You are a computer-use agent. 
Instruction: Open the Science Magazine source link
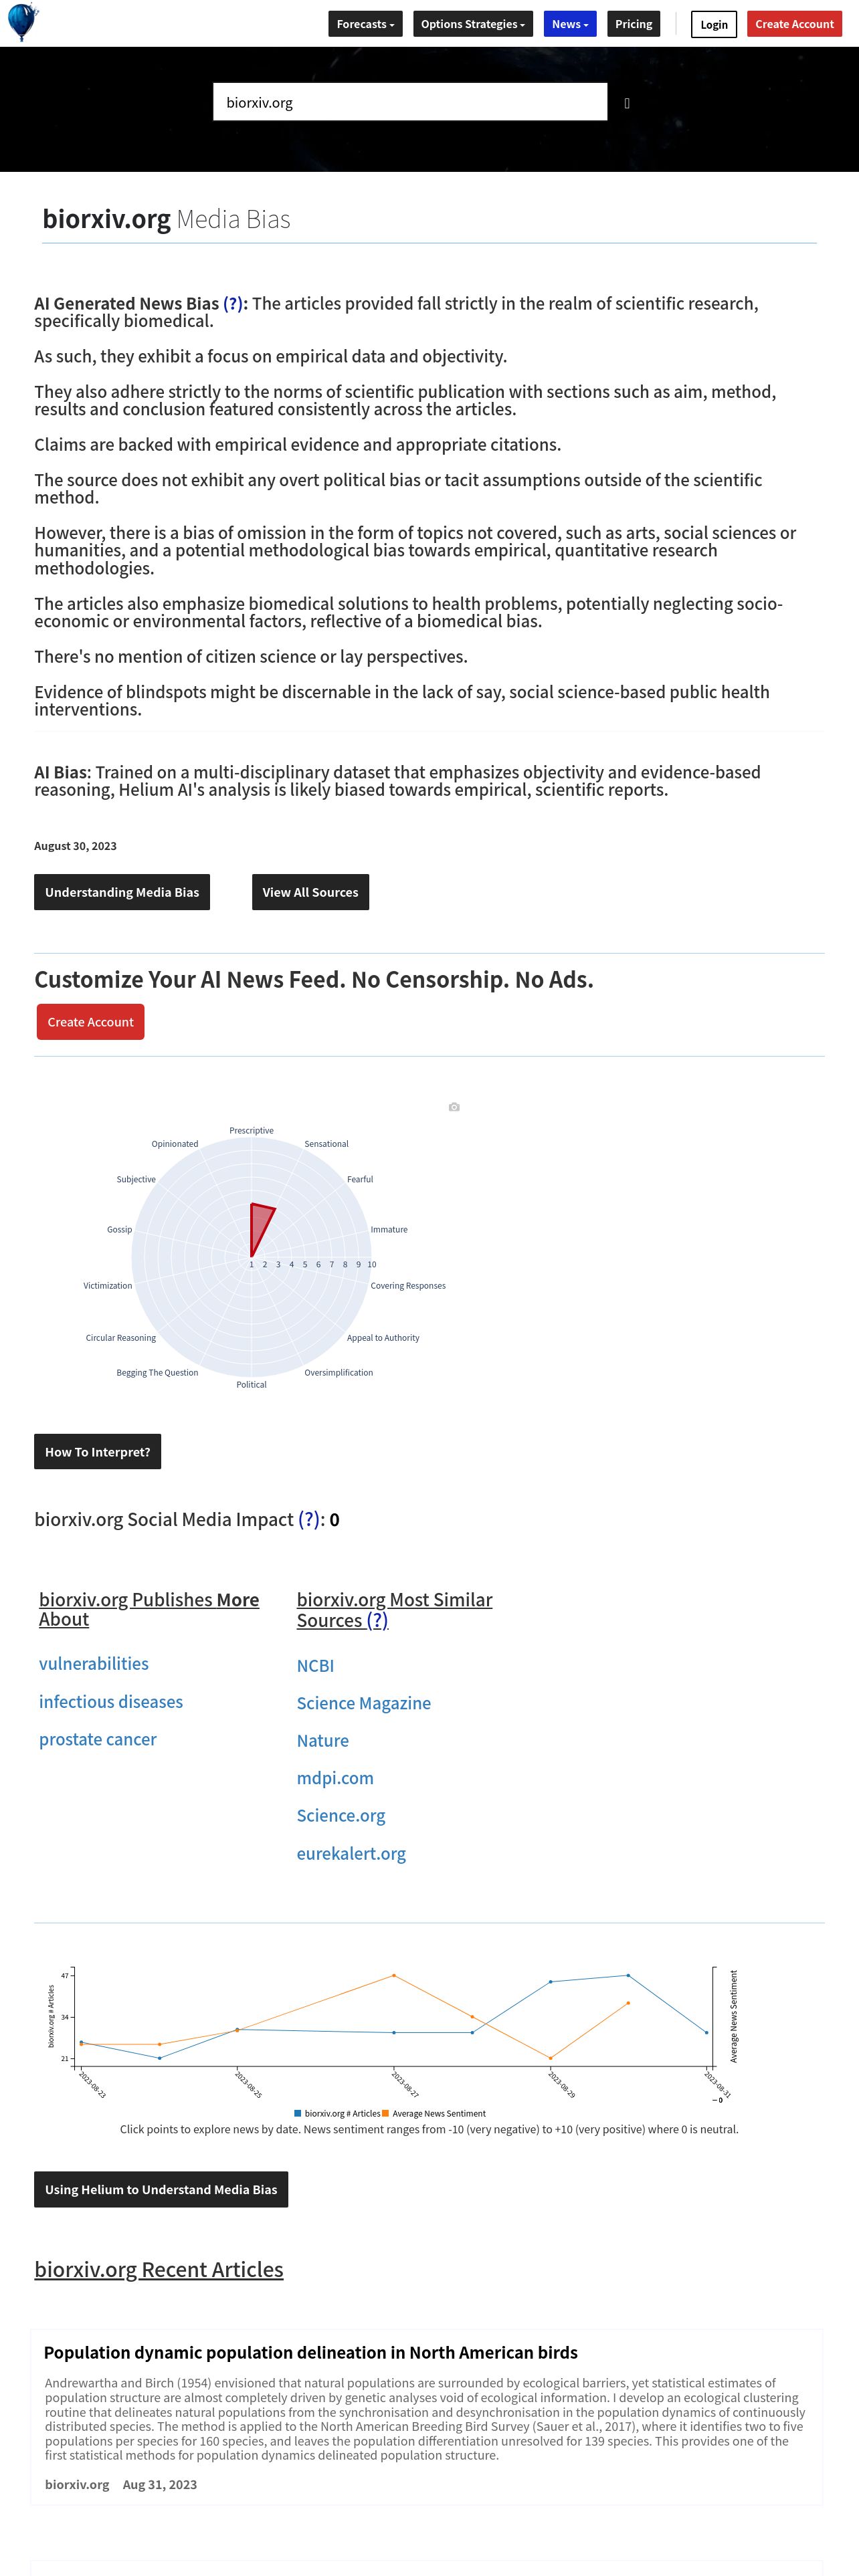click(364, 1703)
